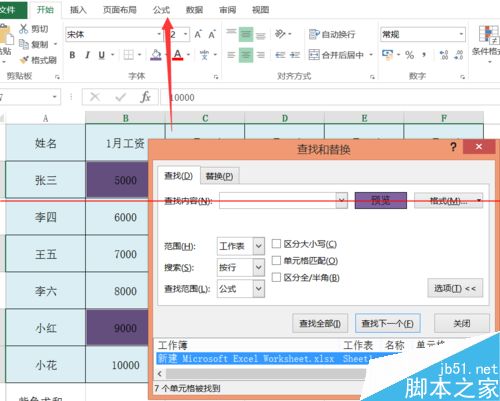
Task: Click the decrease decimal icon
Action: coord(459,55)
